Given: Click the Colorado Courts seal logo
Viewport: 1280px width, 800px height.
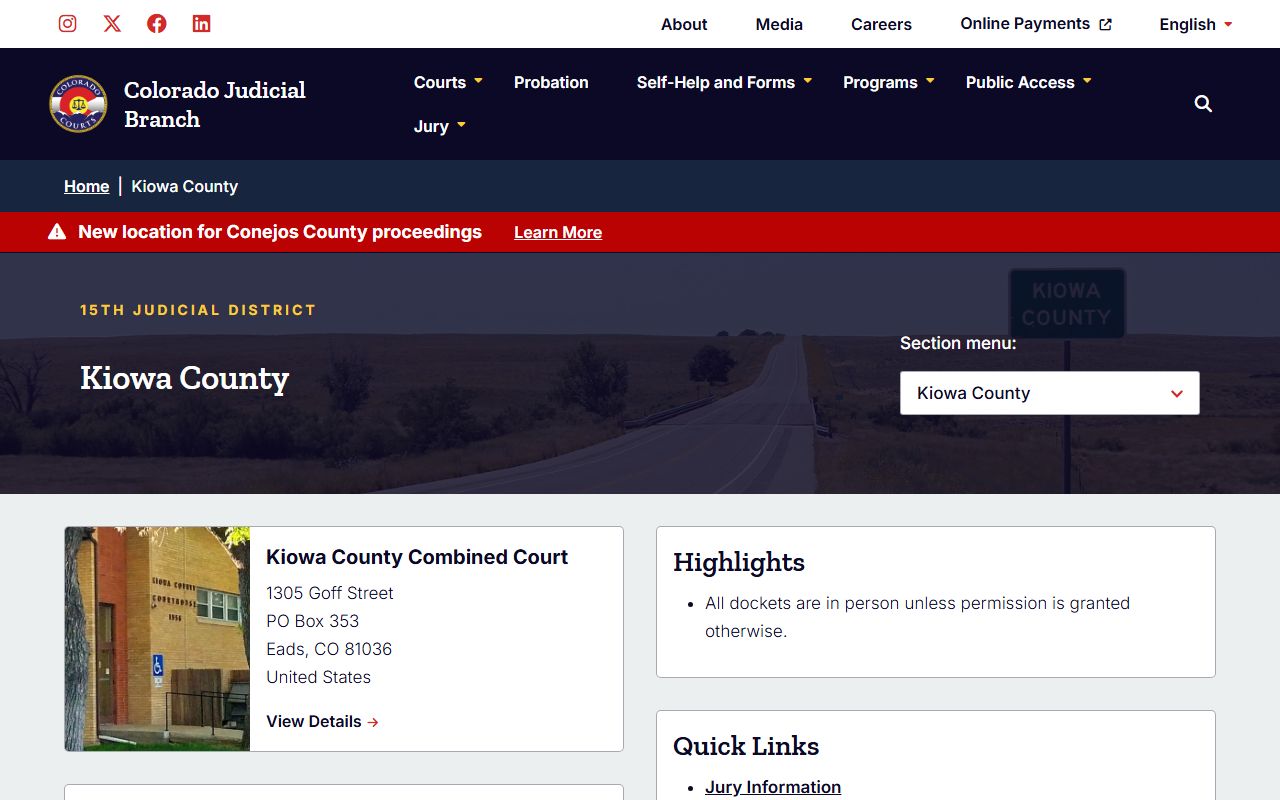Looking at the screenshot, I should (x=78, y=104).
